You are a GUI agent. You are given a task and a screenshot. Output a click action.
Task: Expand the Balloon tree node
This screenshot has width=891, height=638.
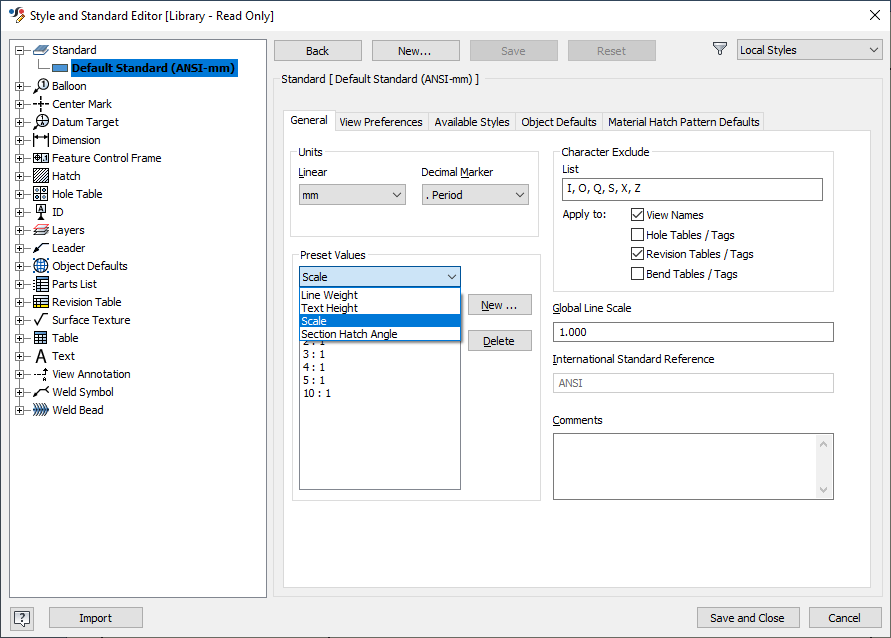(19, 86)
